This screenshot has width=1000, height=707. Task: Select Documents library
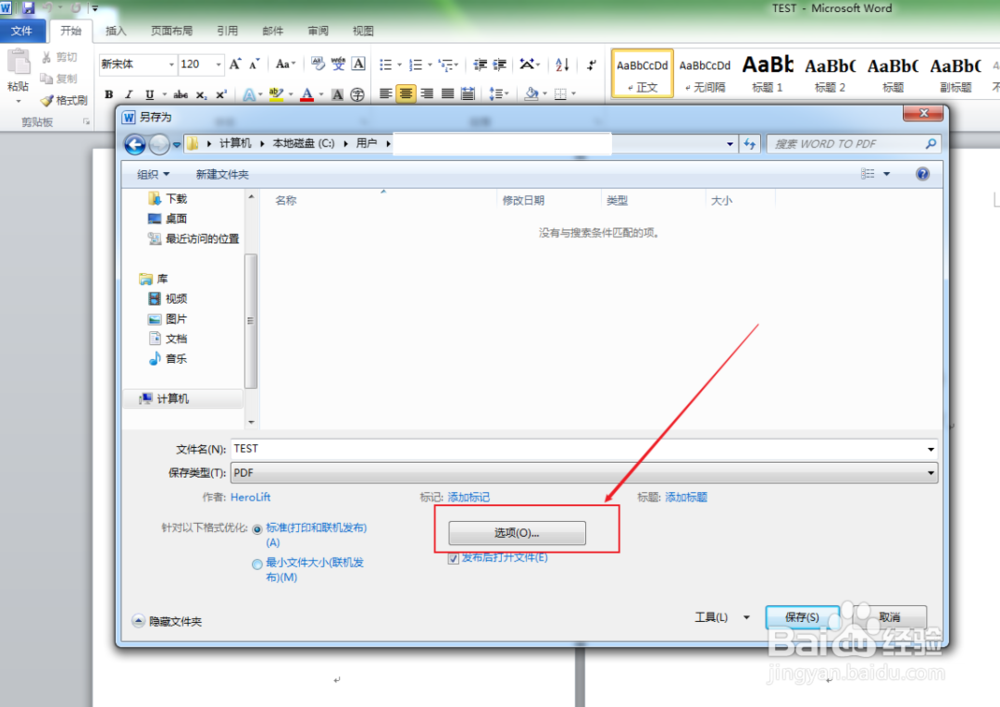point(168,339)
